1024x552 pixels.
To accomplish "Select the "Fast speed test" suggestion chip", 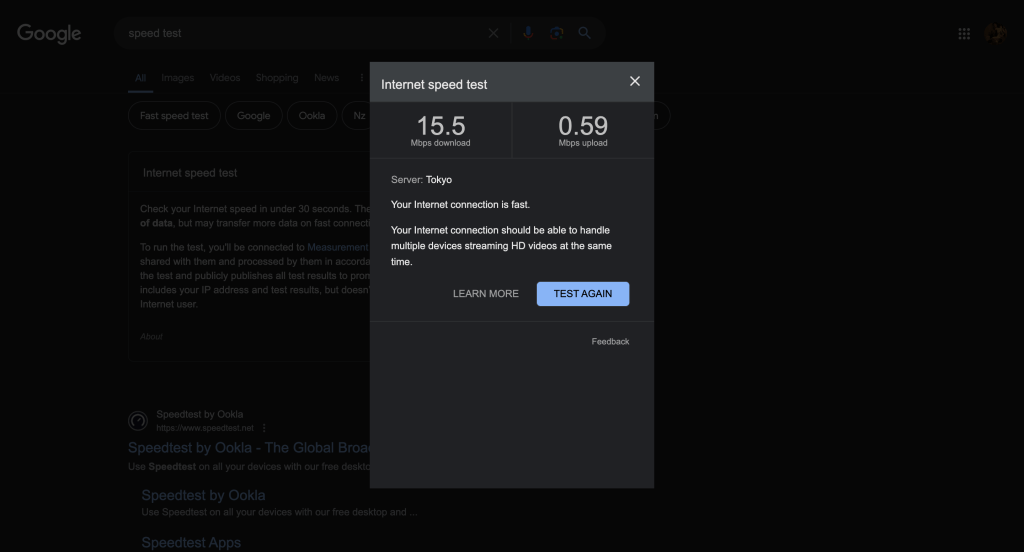I will coord(174,116).
